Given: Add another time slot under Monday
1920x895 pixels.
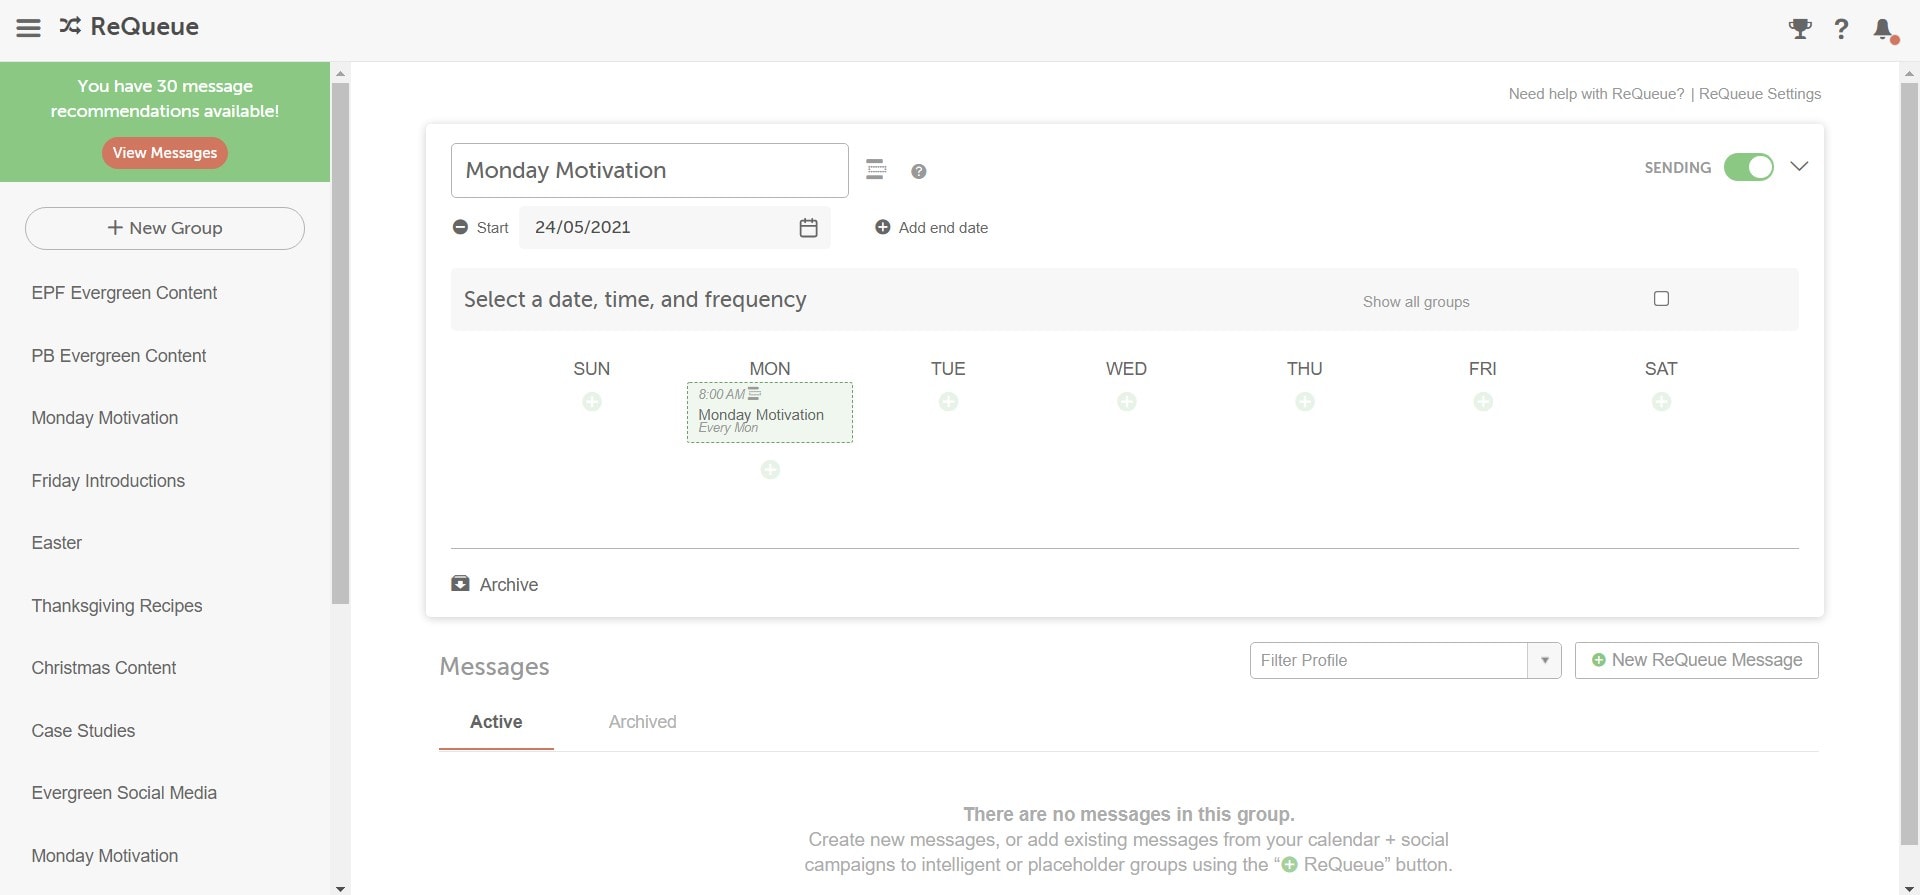Looking at the screenshot, I should (x=770, y=470).
